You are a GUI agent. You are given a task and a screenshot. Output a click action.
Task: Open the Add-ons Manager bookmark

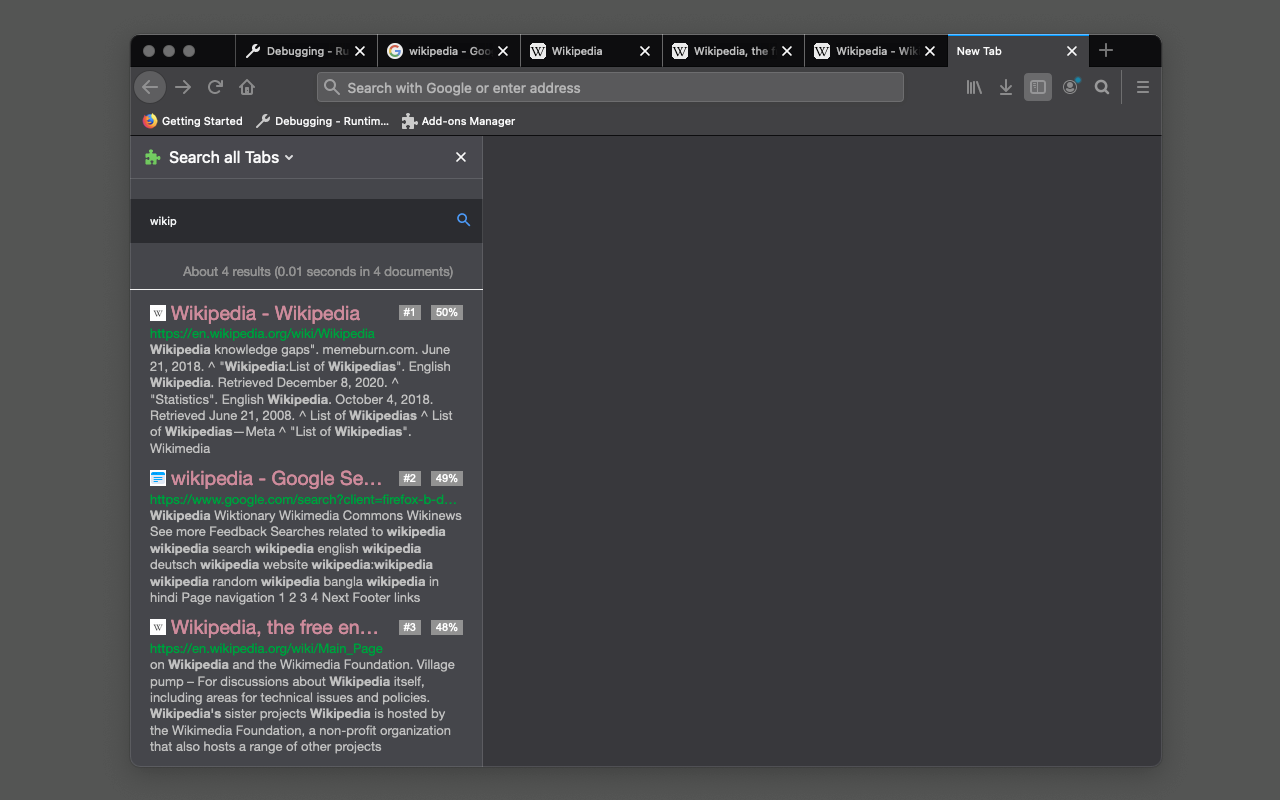pos(458,121)
